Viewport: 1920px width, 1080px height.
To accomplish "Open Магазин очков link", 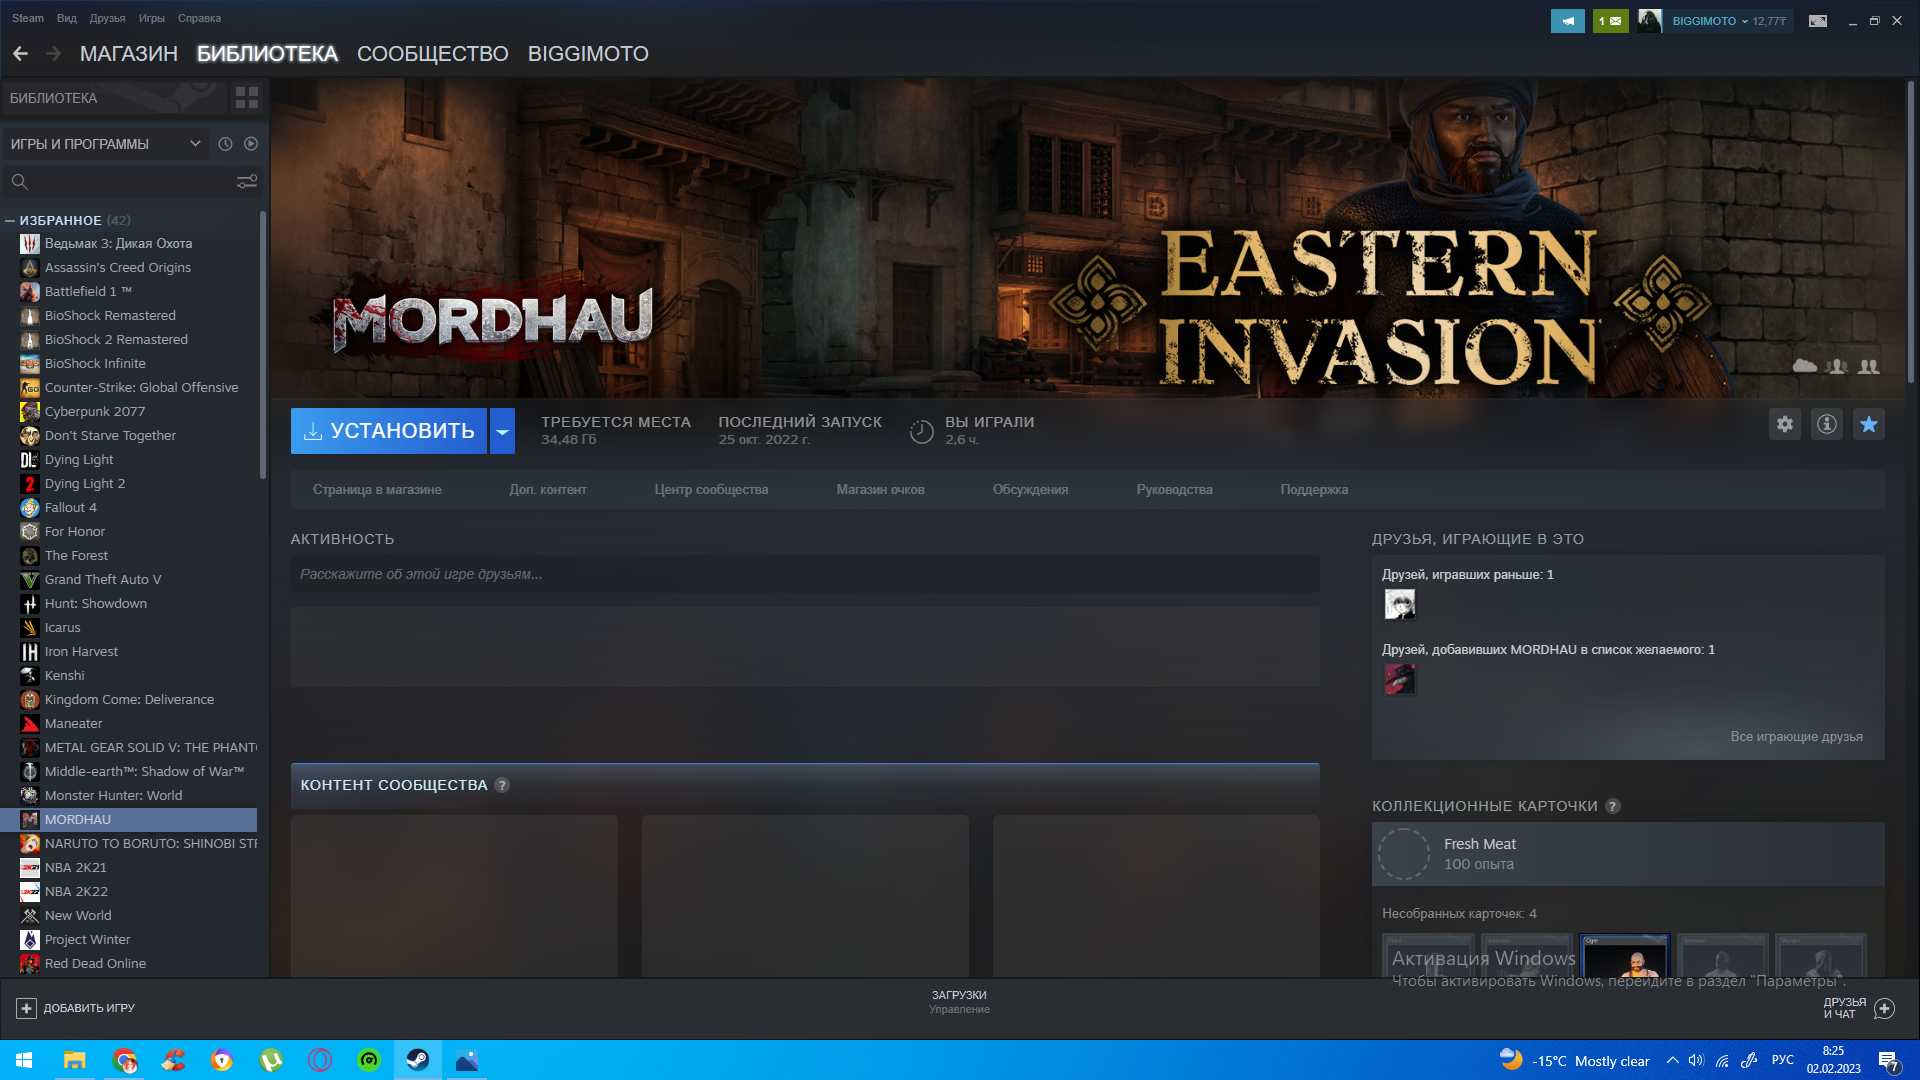I will click(x=880, y=490).
